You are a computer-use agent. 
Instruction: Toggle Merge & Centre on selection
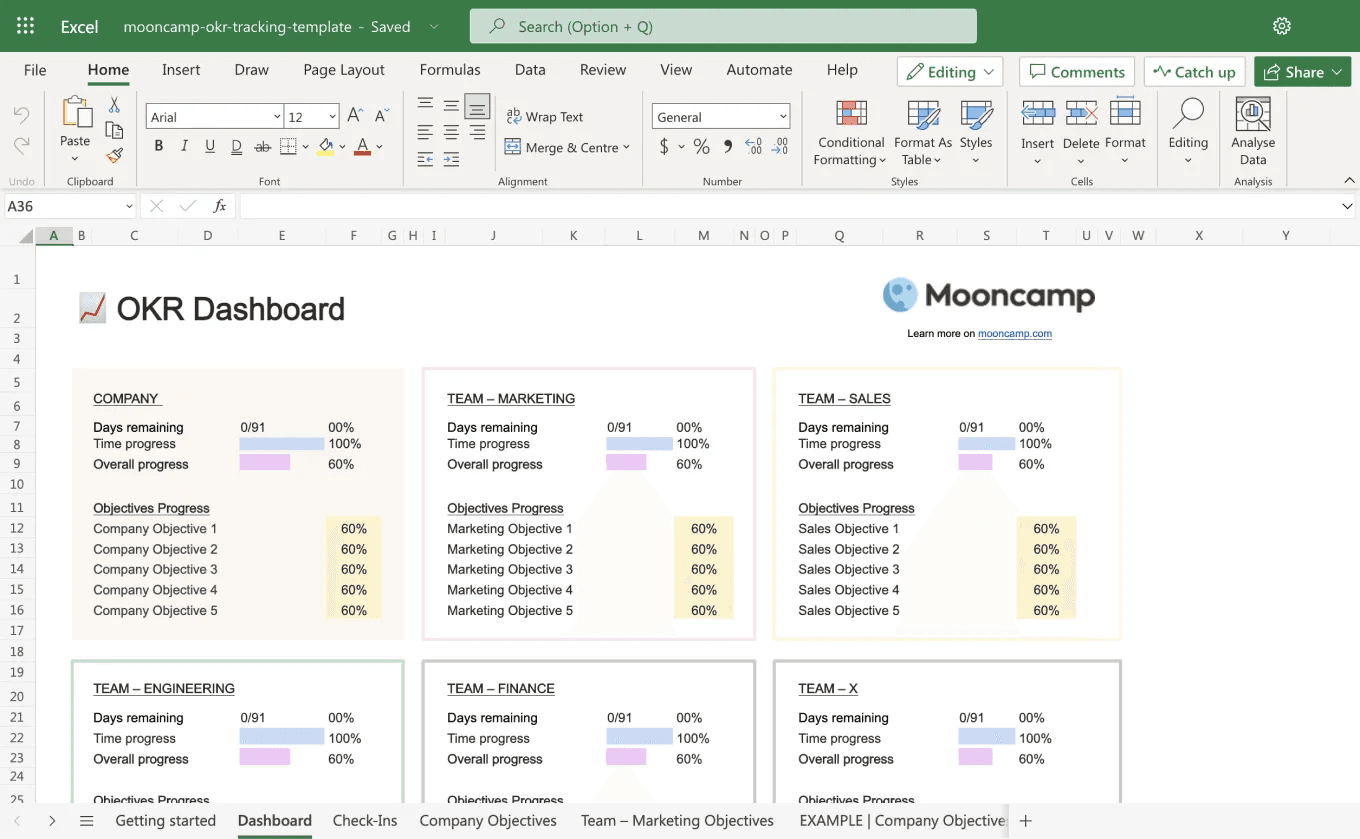[567, 147]
